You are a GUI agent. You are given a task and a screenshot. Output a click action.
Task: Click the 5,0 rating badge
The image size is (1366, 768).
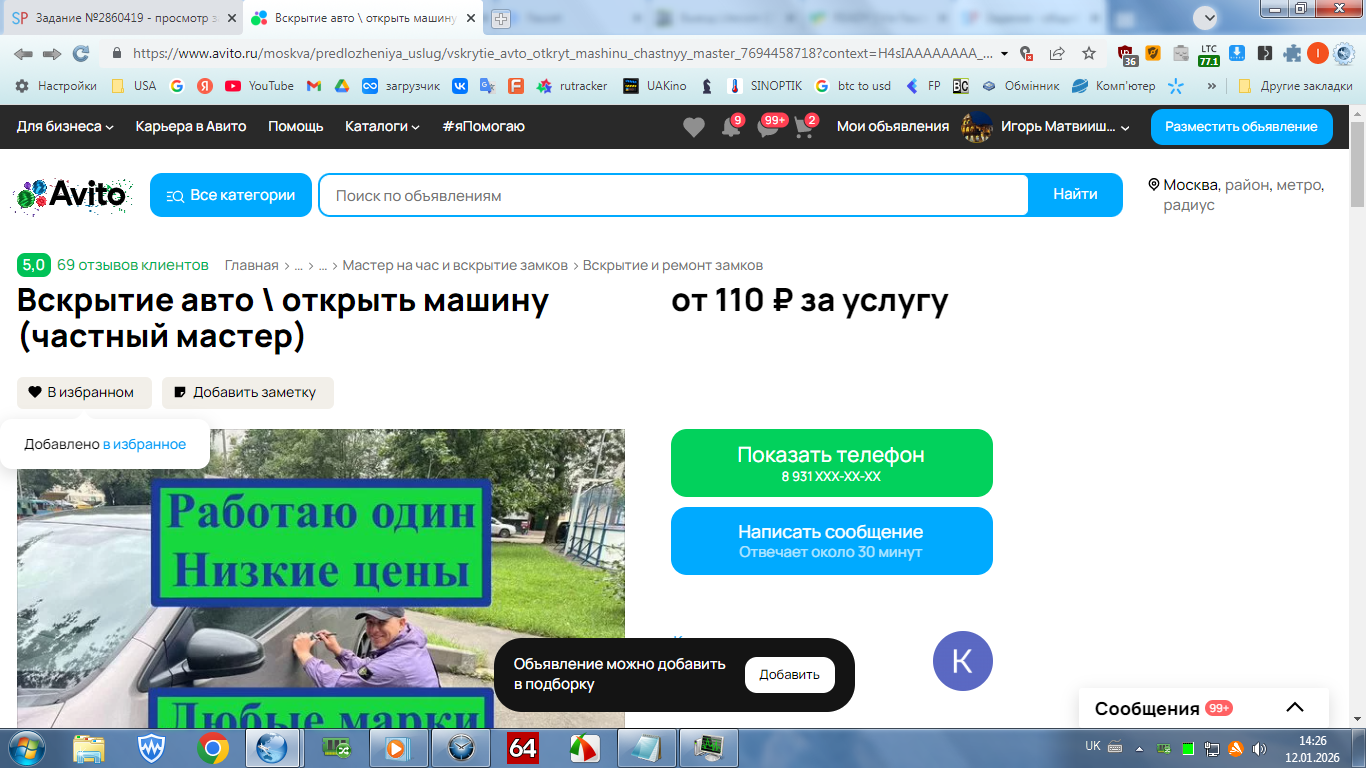[x=34, y=265]
